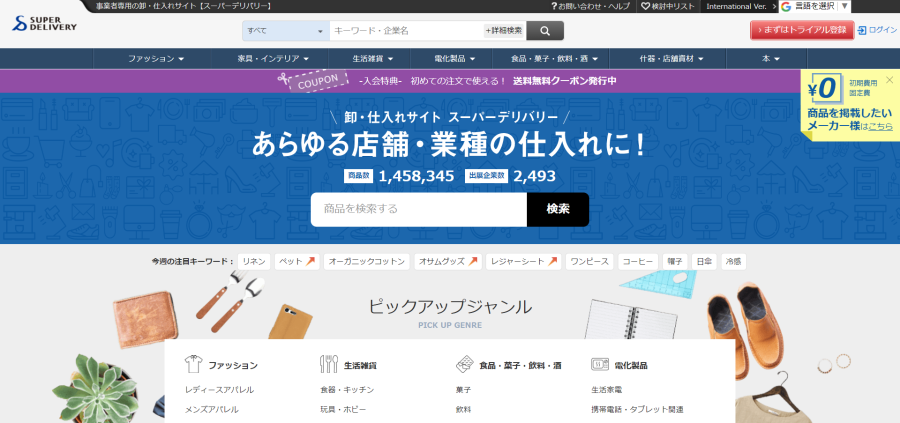Click the 送料無料クーポン発行中 purple banner

(449, 81)
